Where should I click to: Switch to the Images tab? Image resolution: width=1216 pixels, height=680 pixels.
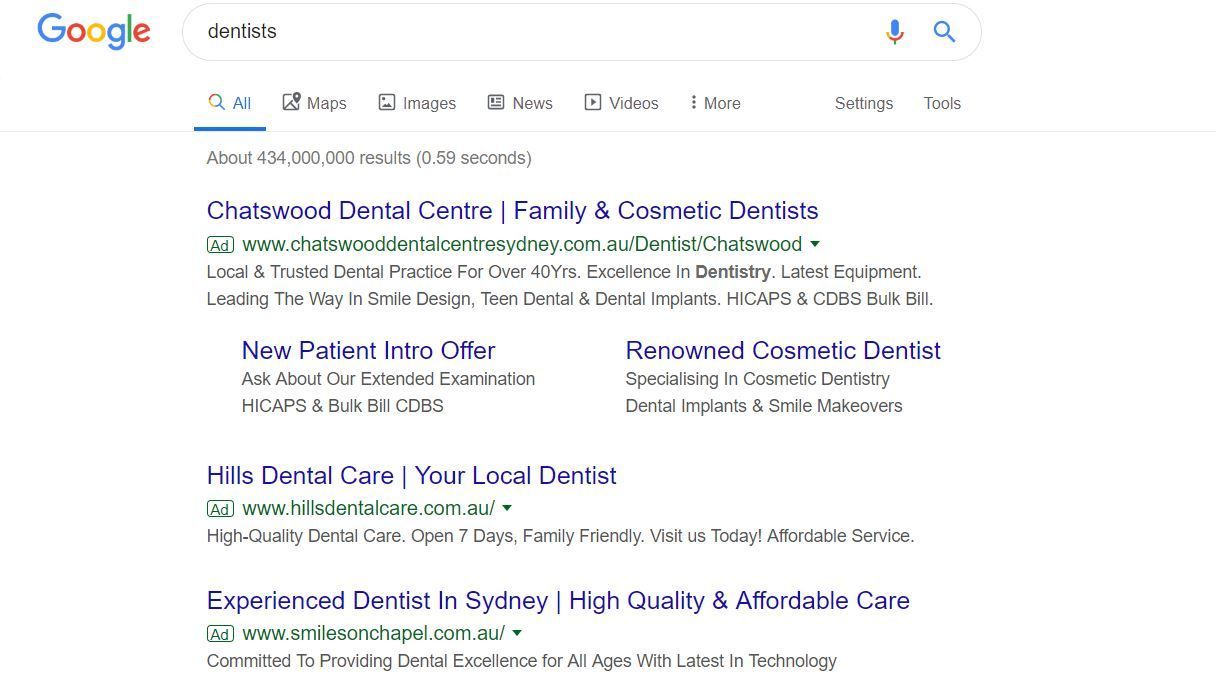point(417,103)
